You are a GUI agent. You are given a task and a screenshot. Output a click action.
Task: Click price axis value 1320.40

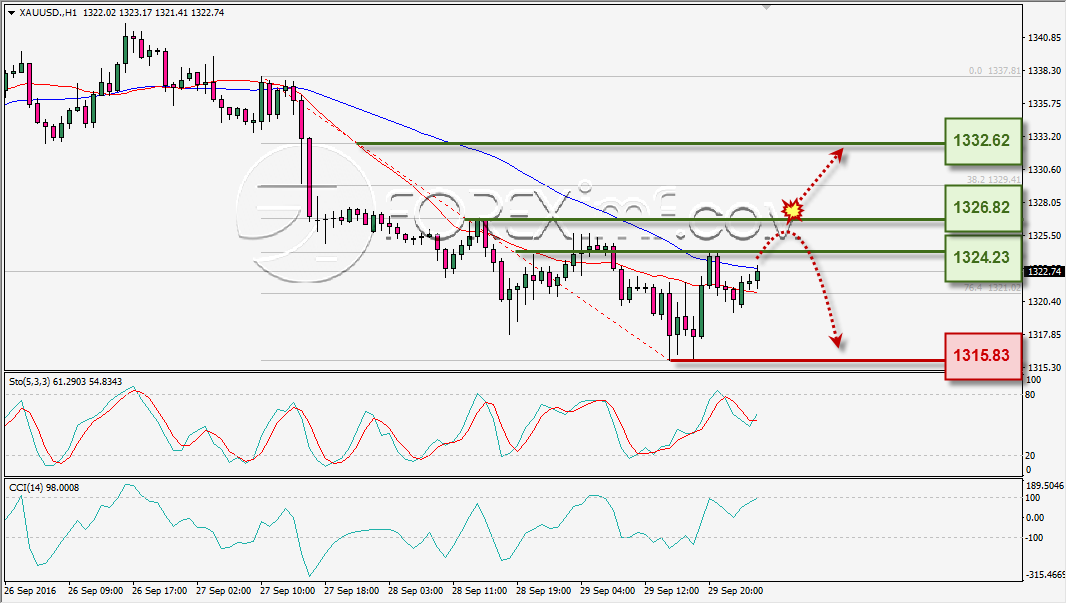point(1044,301)
